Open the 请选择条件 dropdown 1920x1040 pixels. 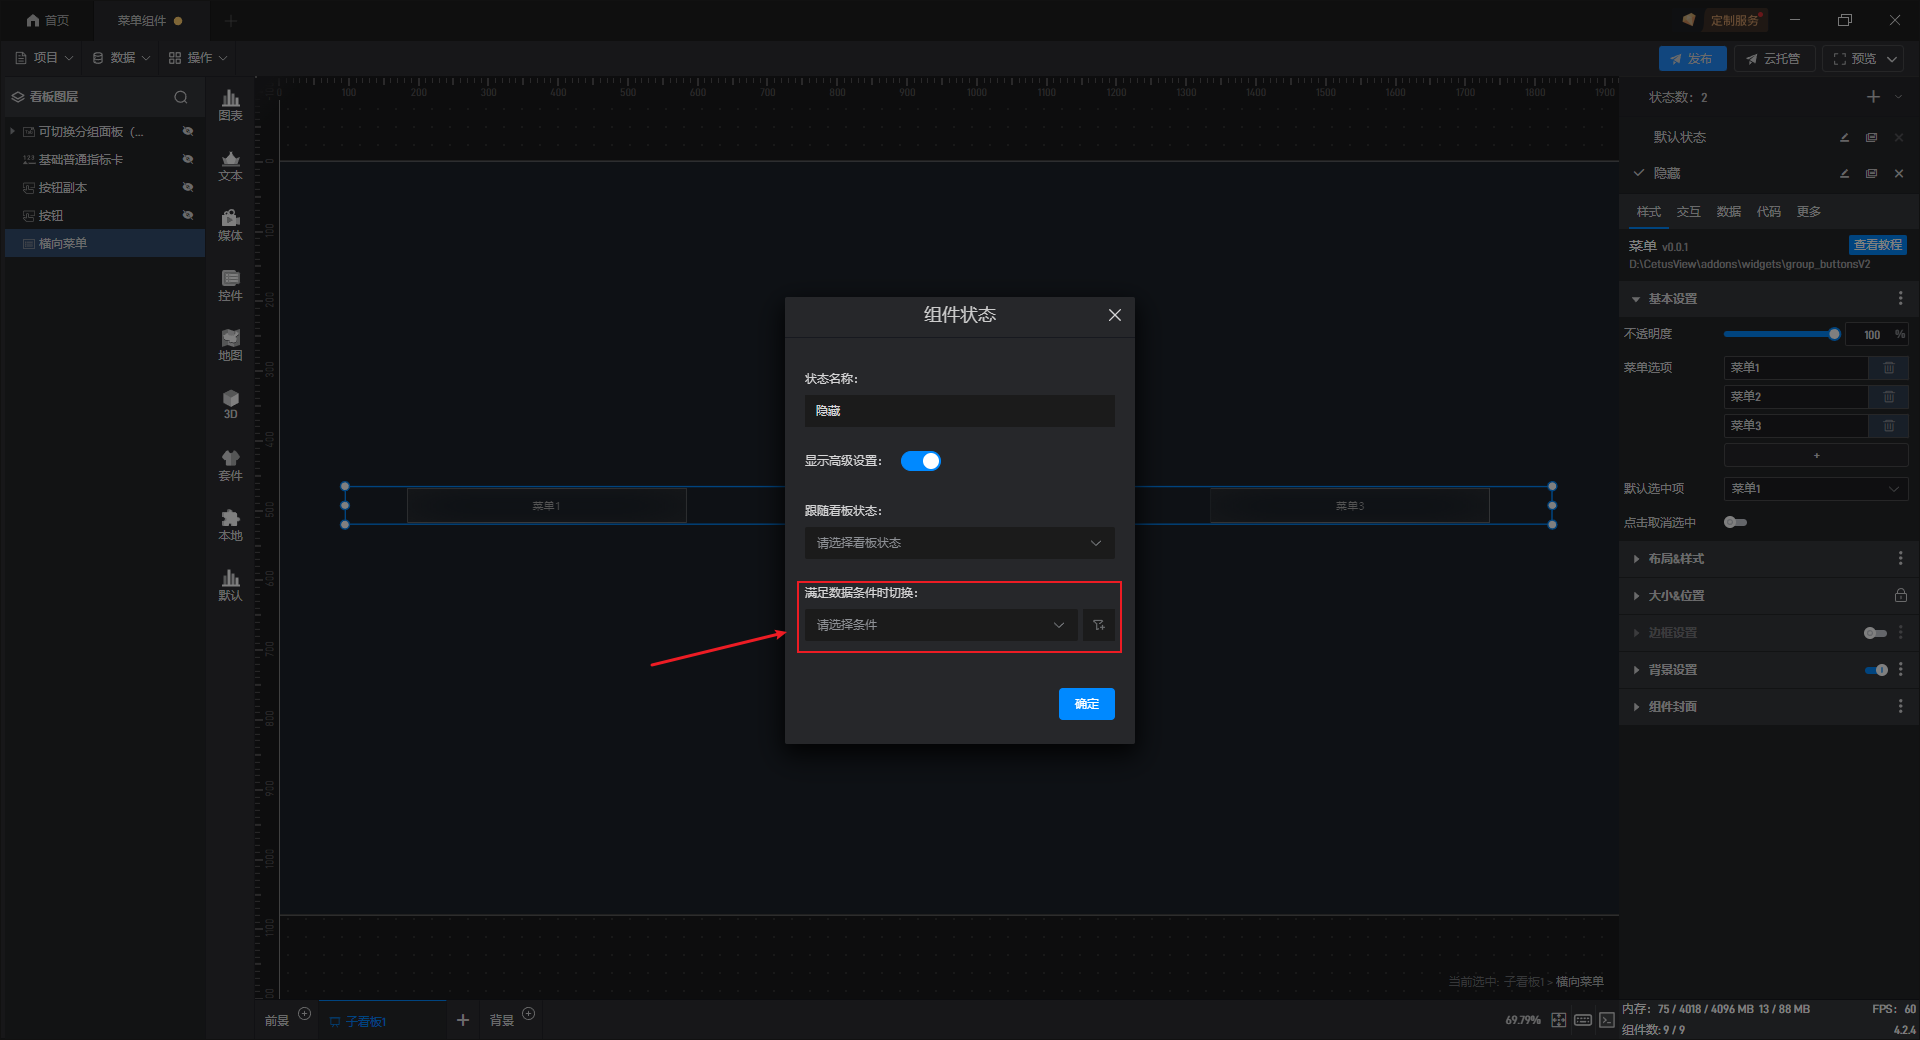(x=940, y=625)
